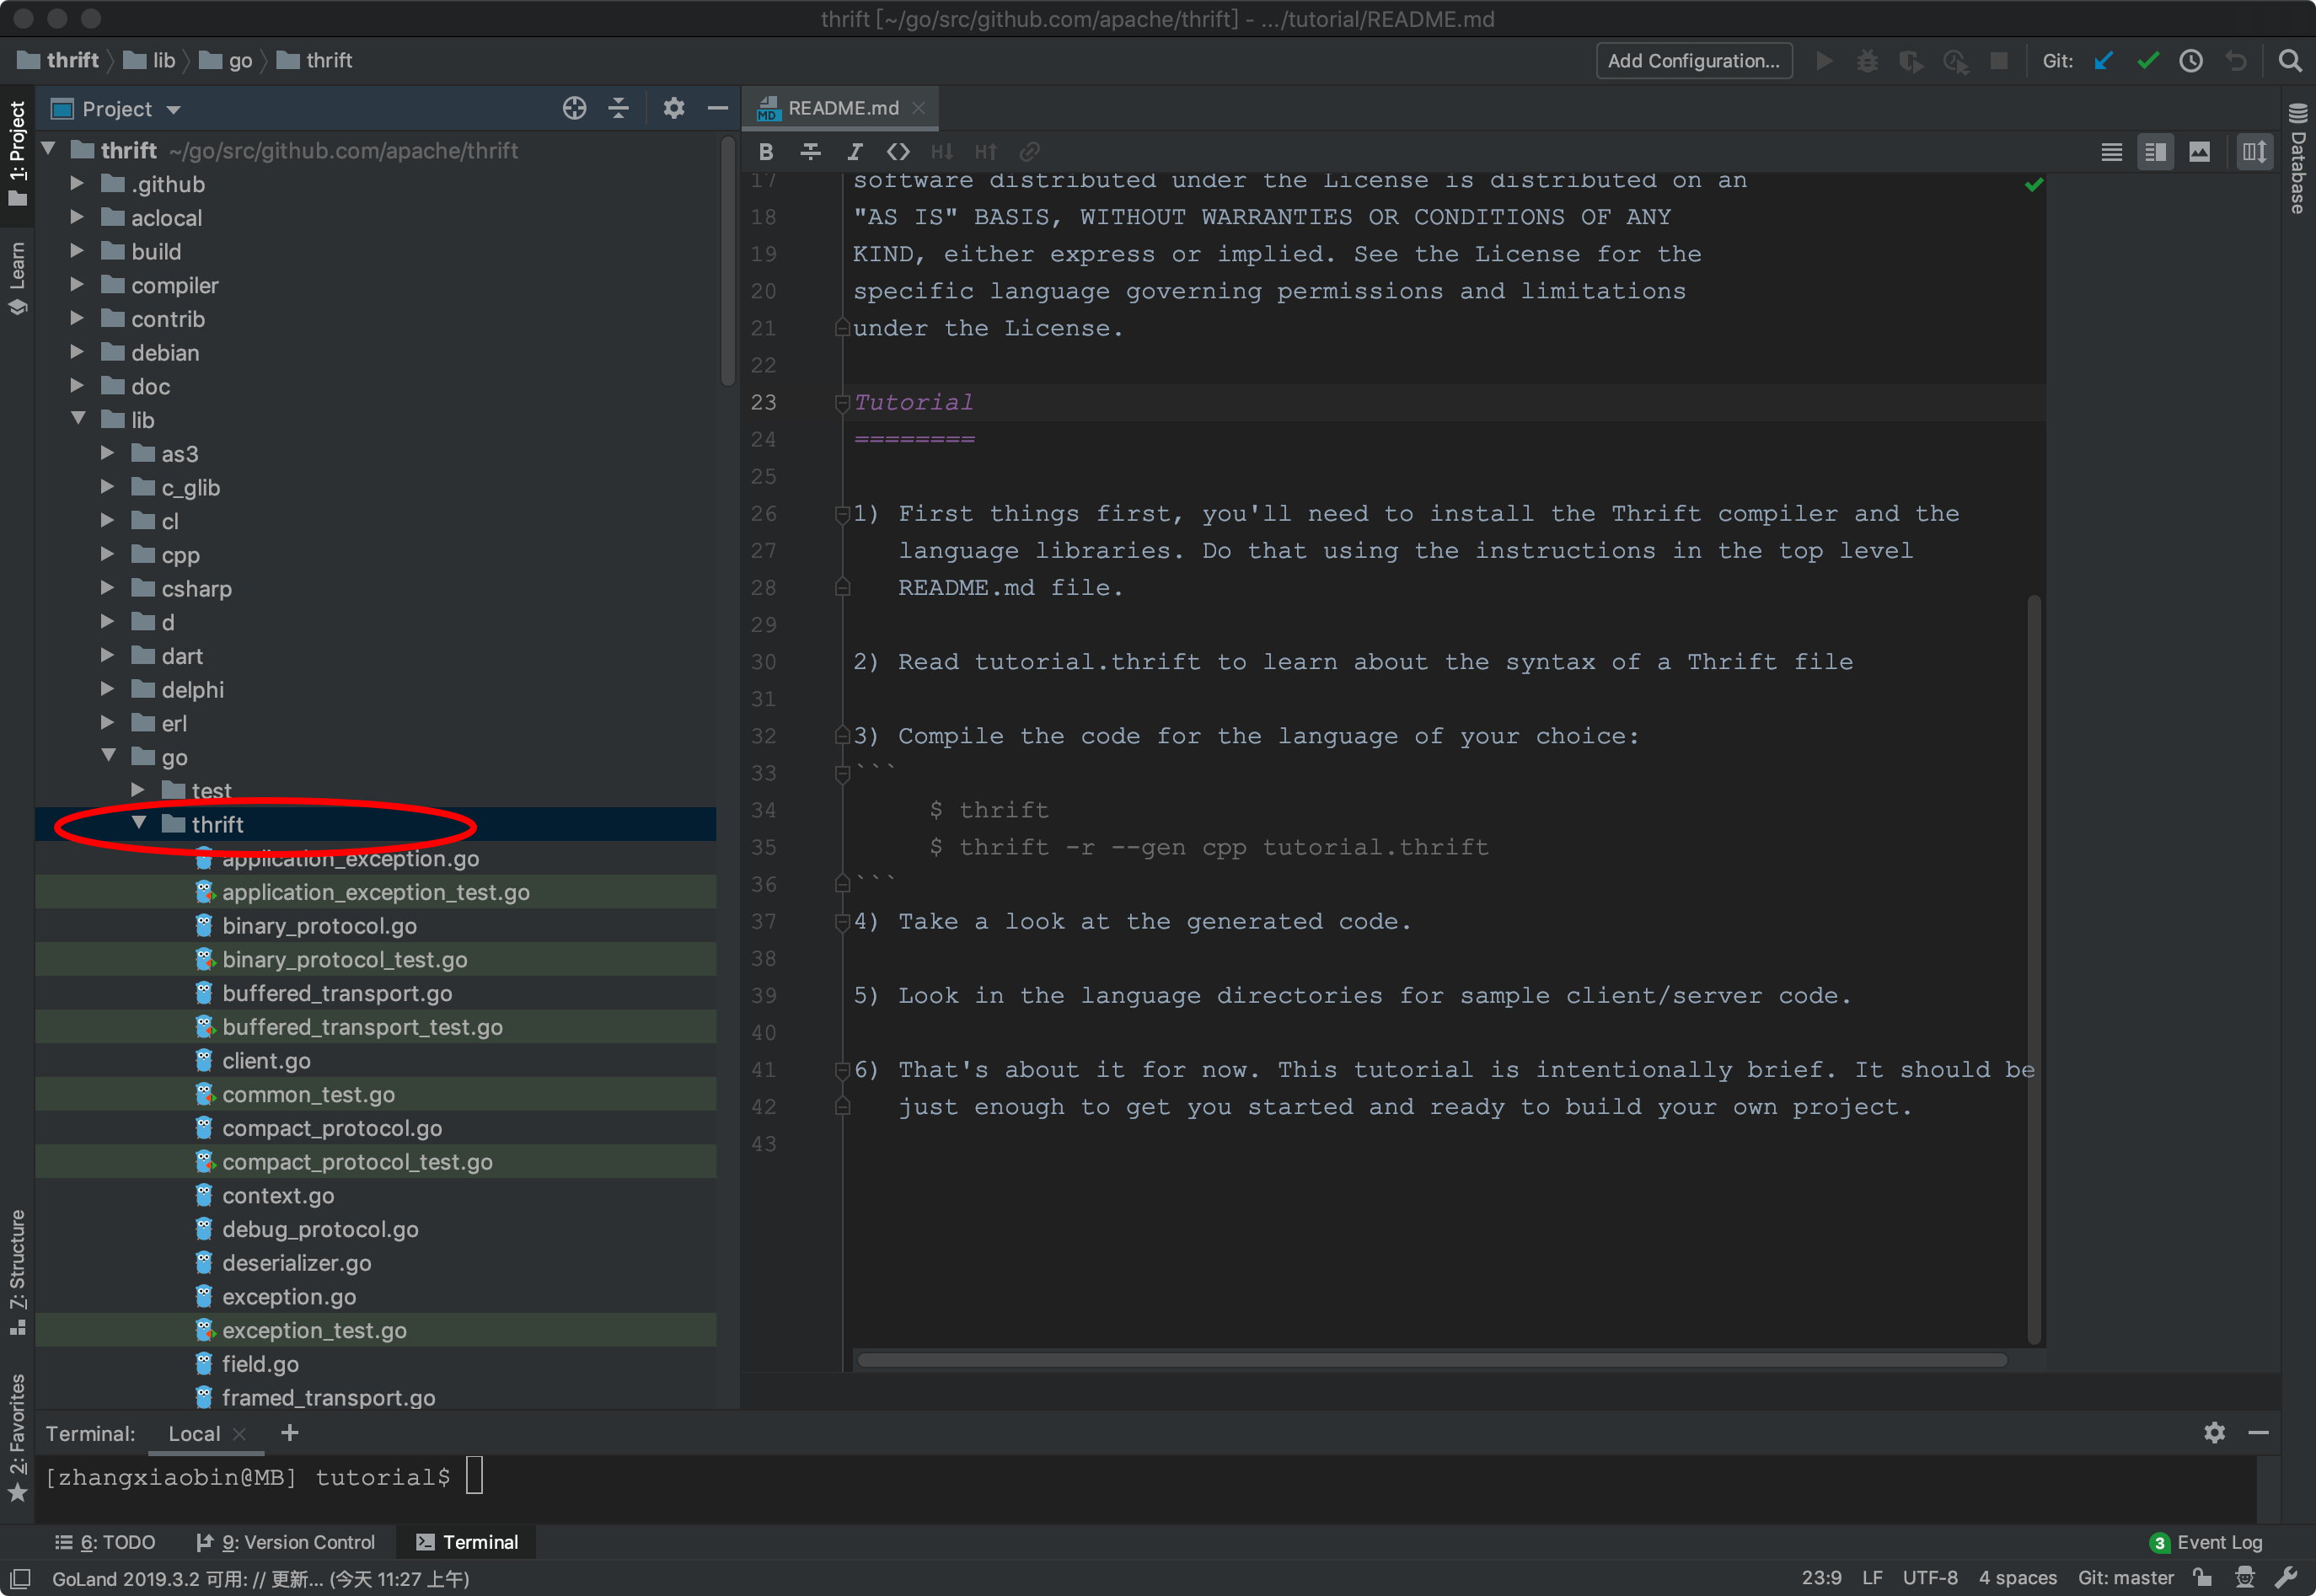Open the terminal settings gear
Image resolution: width=2316 pixels, height=1596 pixels.
click(x=2214, y=1432)
